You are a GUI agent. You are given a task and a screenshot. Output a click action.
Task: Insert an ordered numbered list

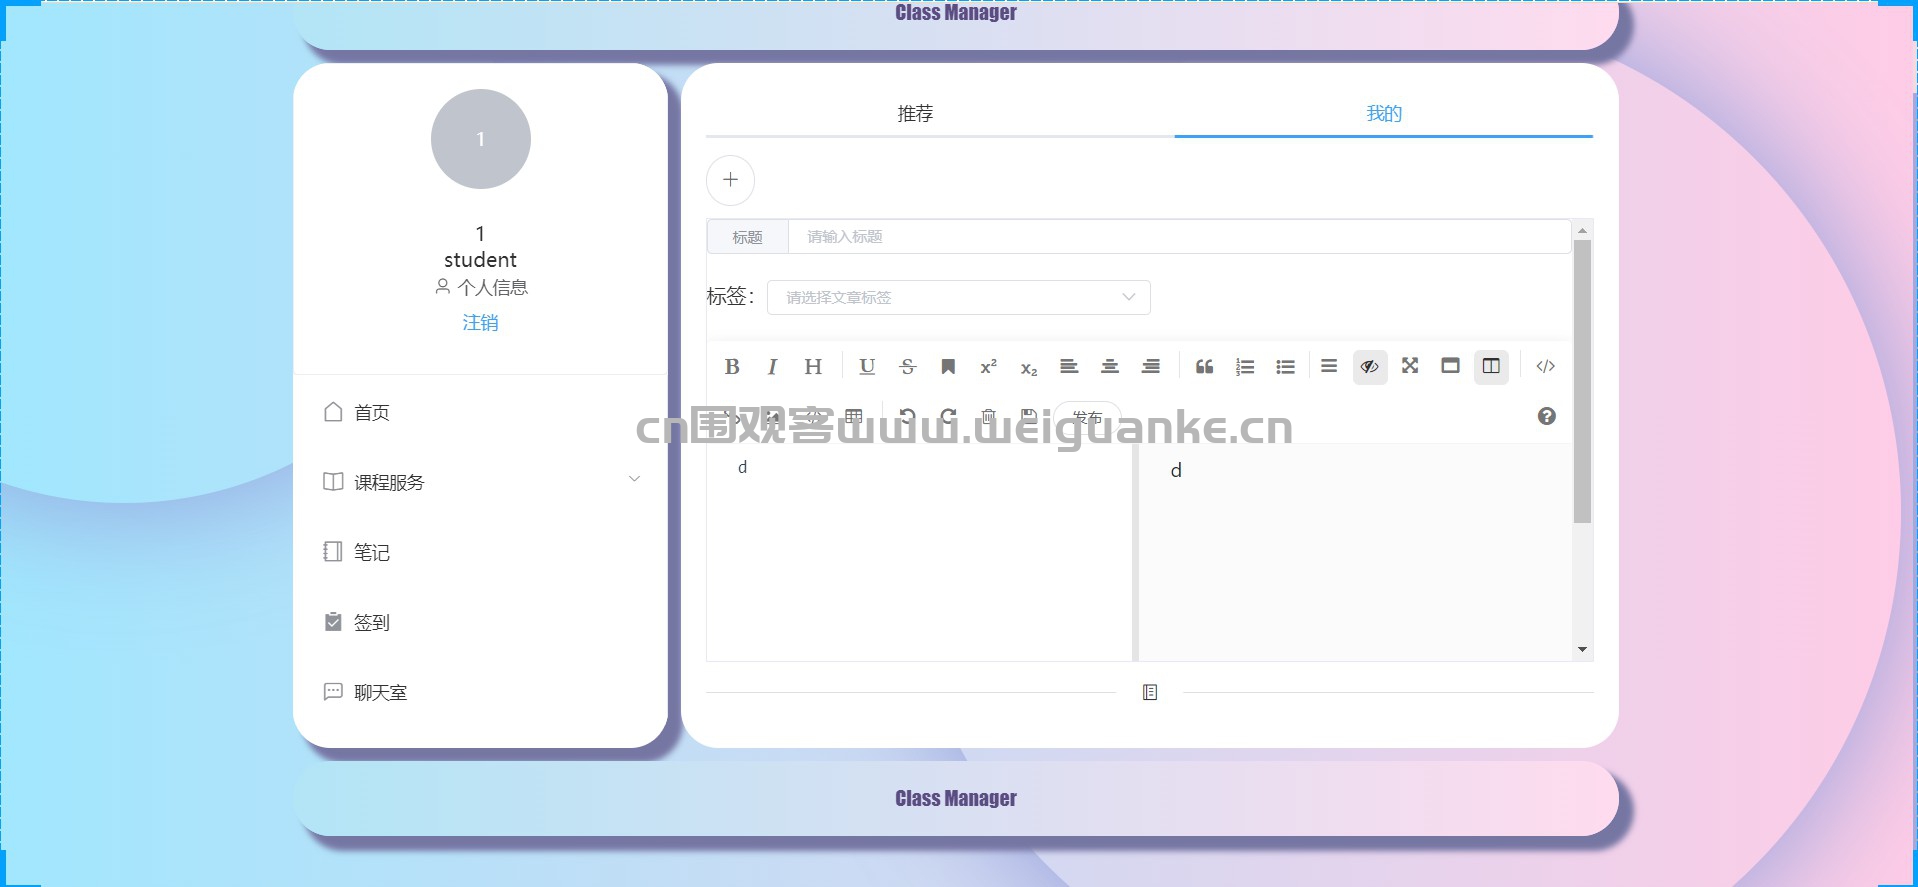[x=1245, y=366]
